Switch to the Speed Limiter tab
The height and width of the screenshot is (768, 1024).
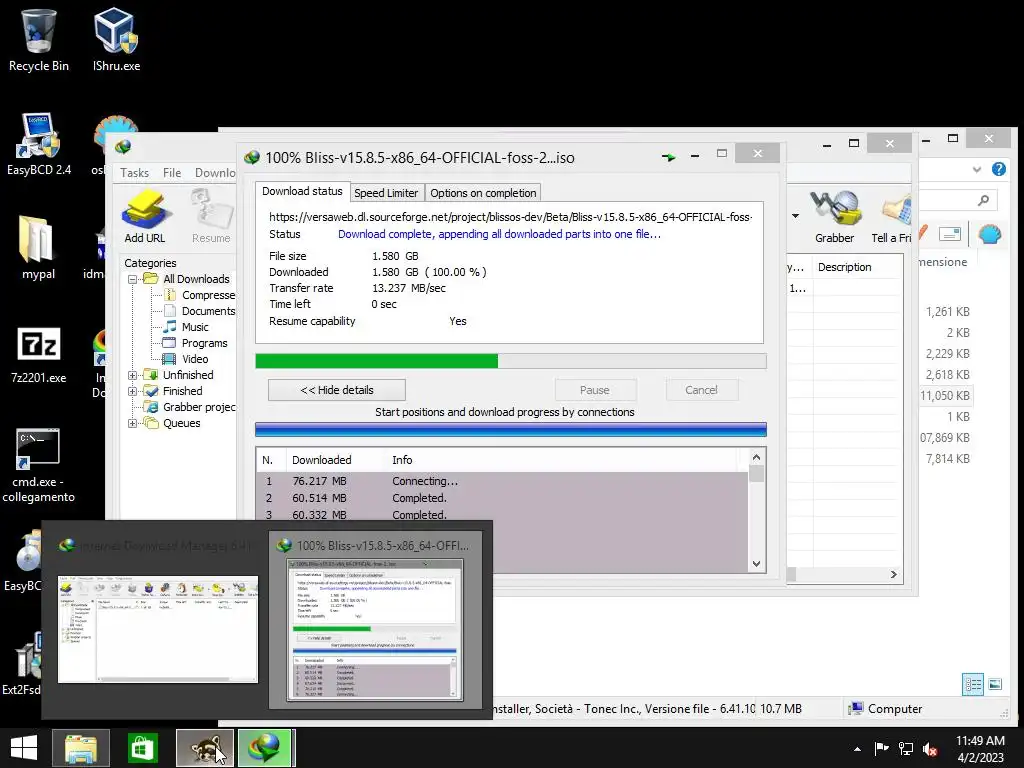(x=386, y=193)
